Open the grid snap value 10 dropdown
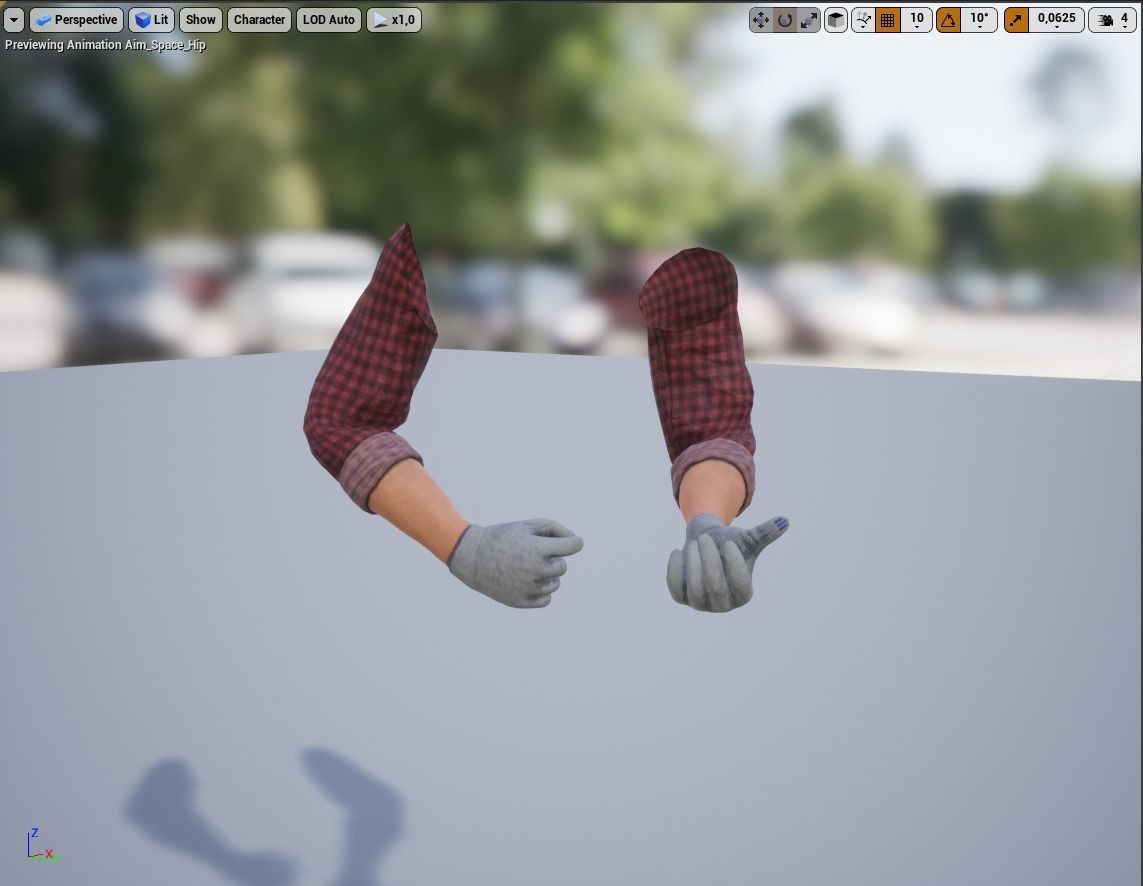 (916, 20)
